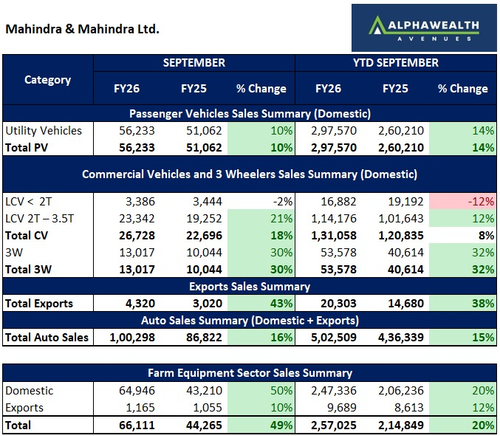Image resolution: width=500 pixels, height=436 pixels.
Task: Select the 20,303 exports YTD value
Action: tap(338, 304)
